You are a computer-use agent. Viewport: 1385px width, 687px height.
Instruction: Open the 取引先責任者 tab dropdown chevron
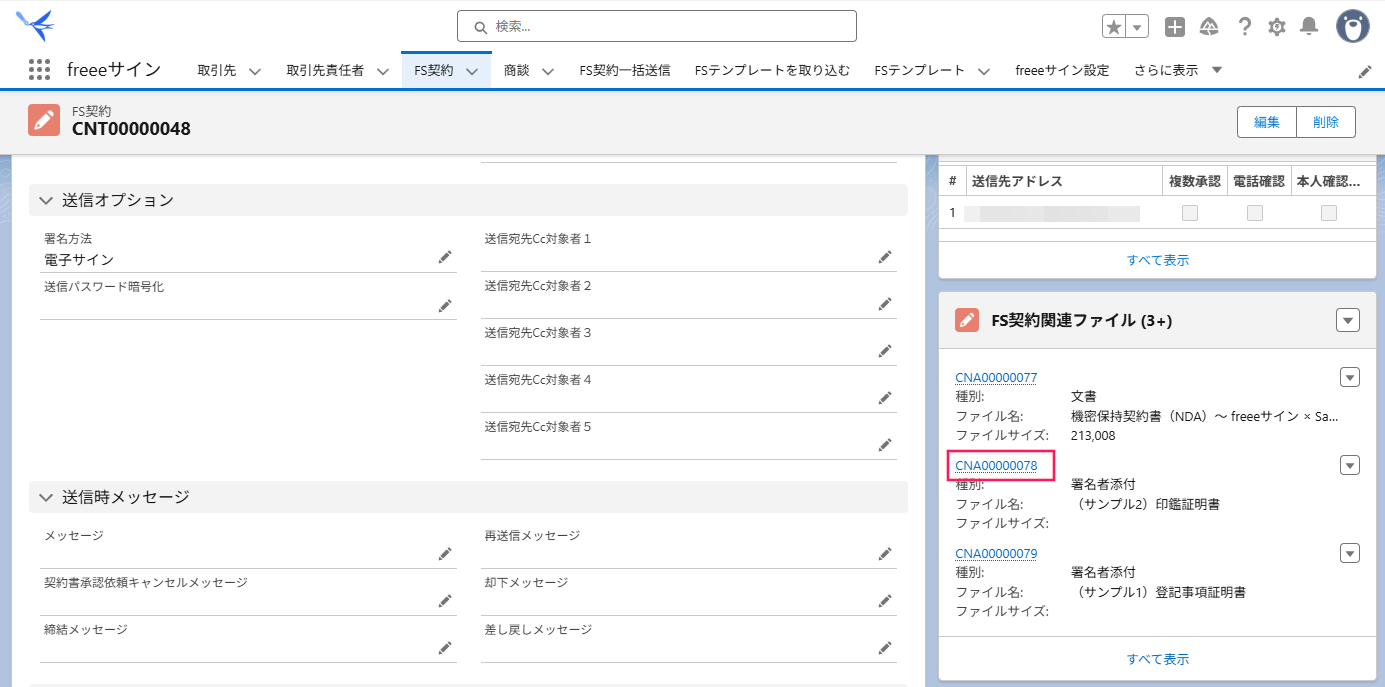click(x=383, y=71)
